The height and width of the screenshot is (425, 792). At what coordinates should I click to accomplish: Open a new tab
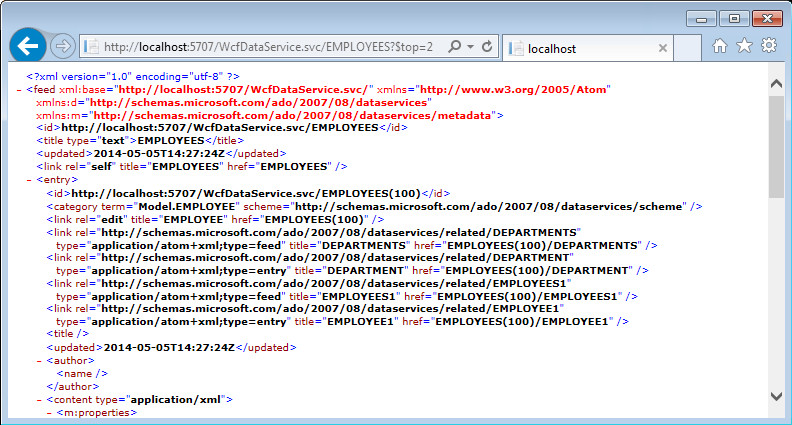[x=687, y=48]
